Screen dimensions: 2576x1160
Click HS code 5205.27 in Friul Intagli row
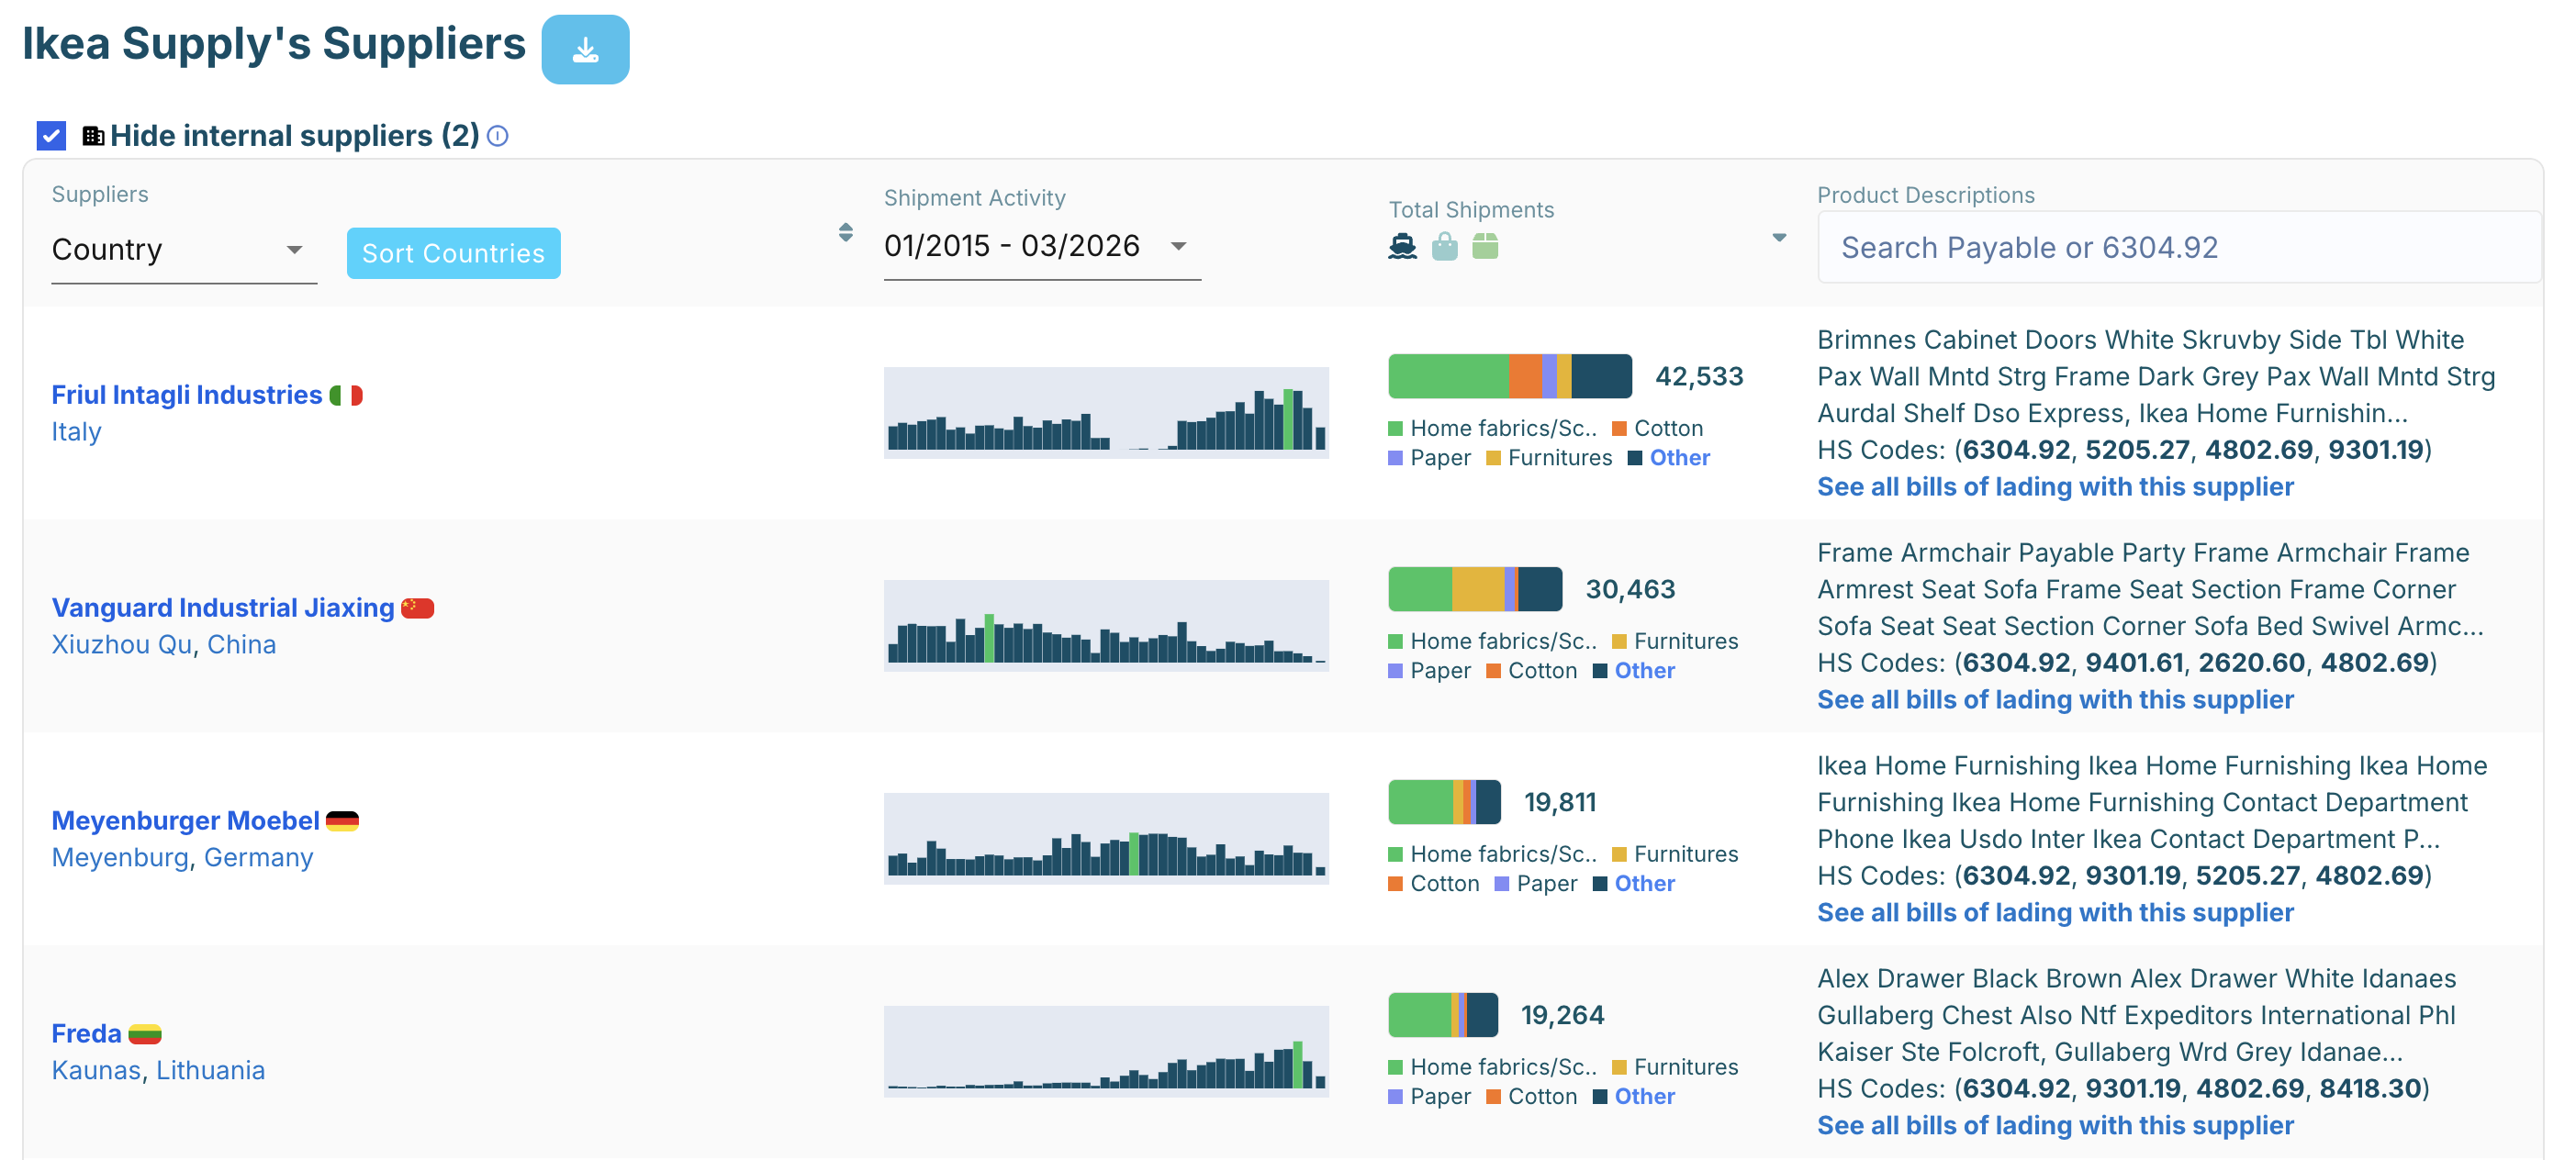[2139, 450]
